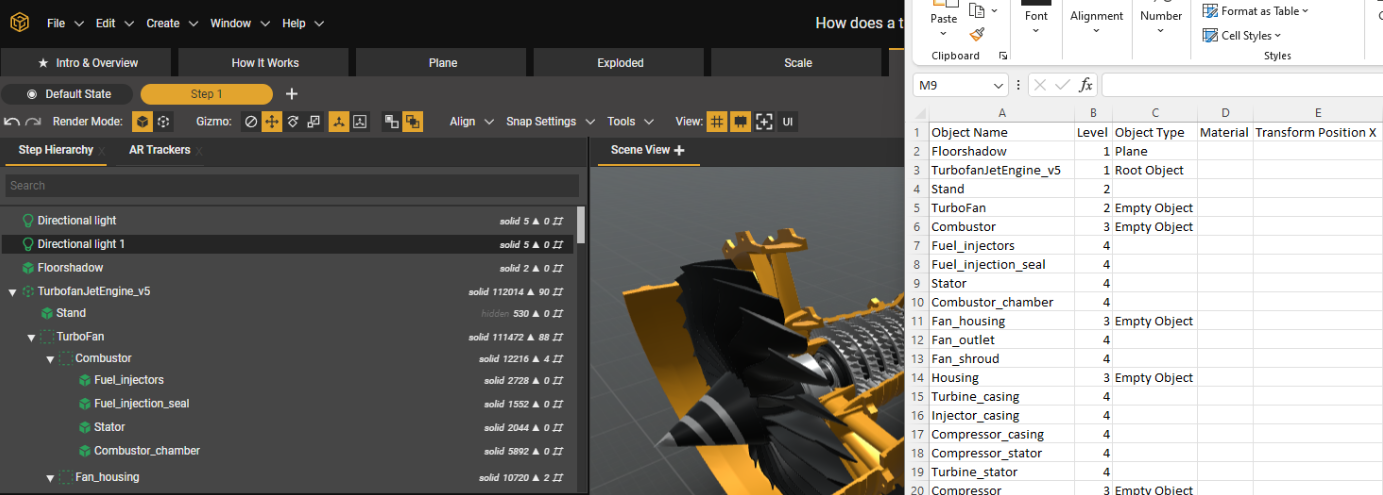Toggle the grid view button

click(716, 122)
